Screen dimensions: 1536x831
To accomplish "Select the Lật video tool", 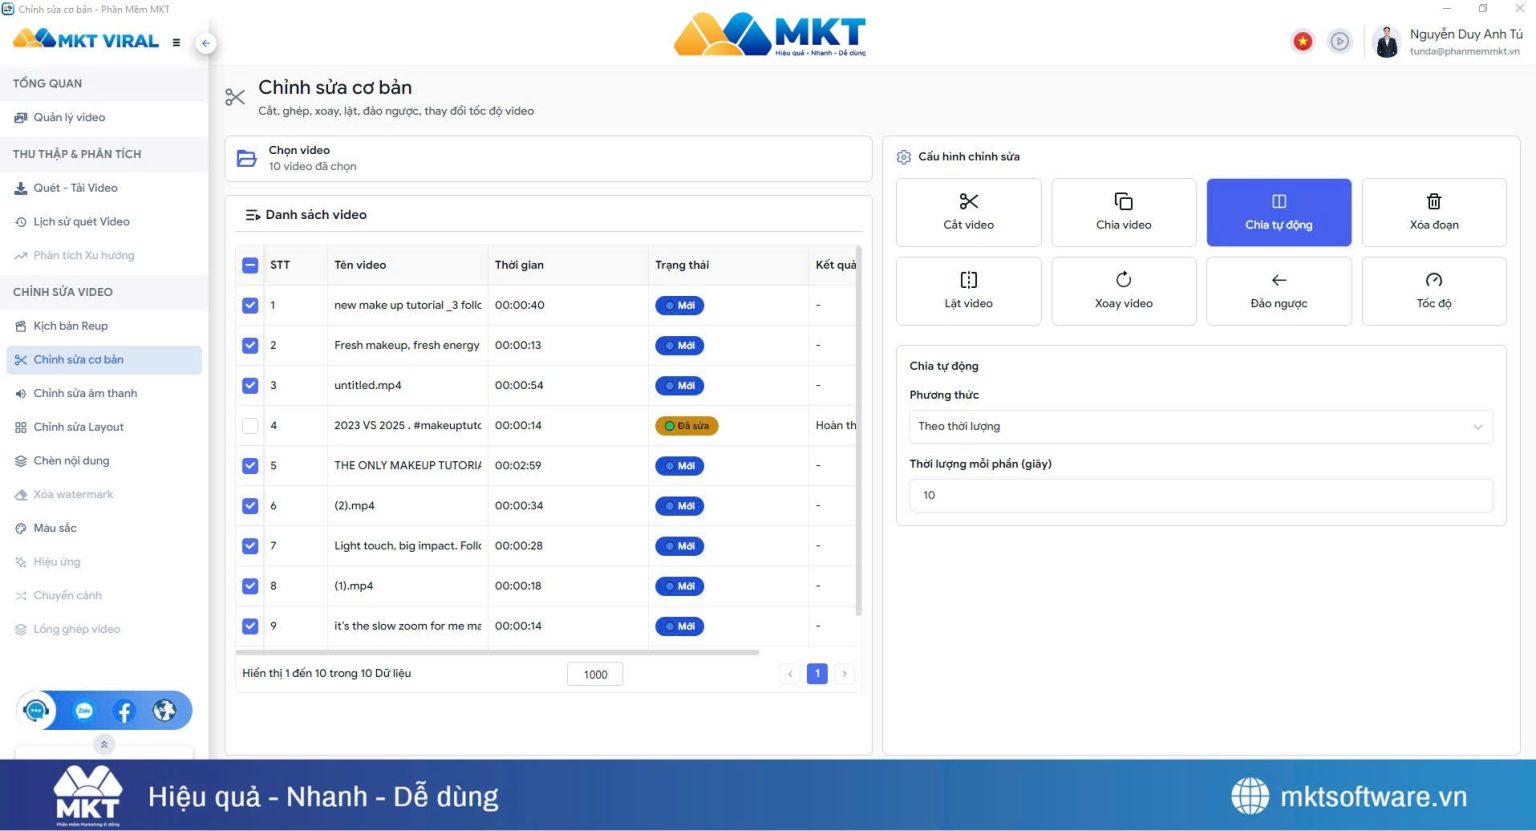I will [967, 291].
